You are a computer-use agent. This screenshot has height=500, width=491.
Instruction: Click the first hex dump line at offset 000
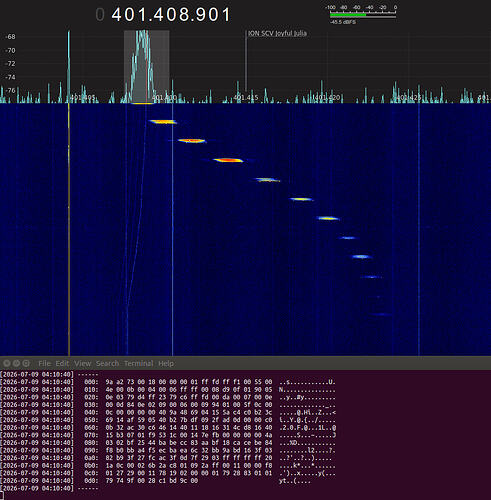point(168,382)
